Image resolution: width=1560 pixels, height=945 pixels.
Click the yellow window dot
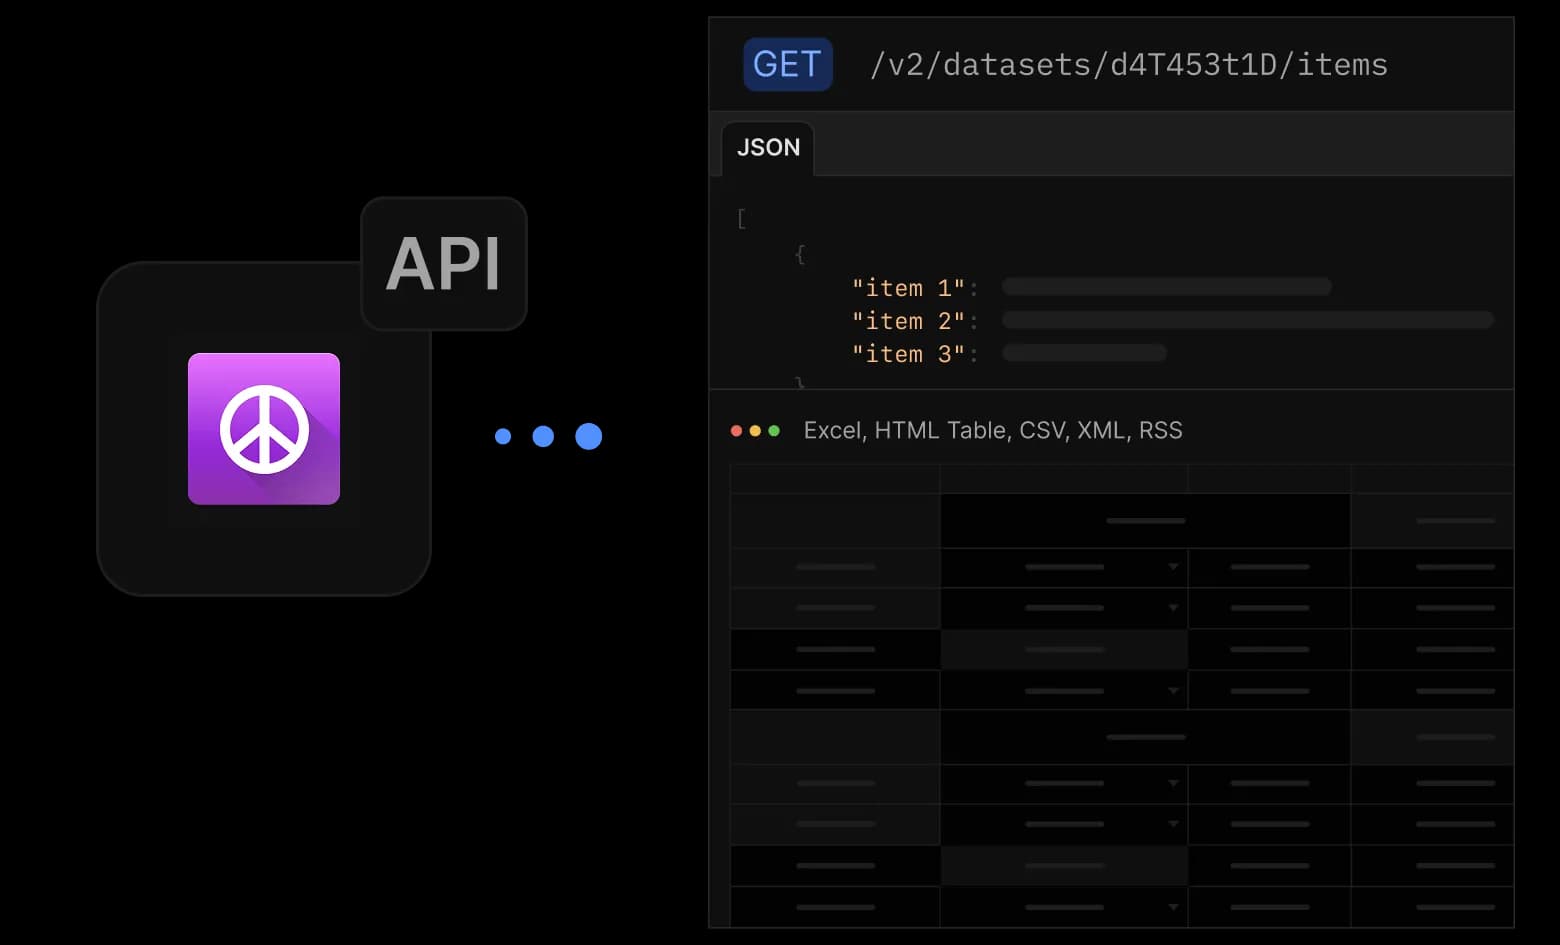click(755, 431)
